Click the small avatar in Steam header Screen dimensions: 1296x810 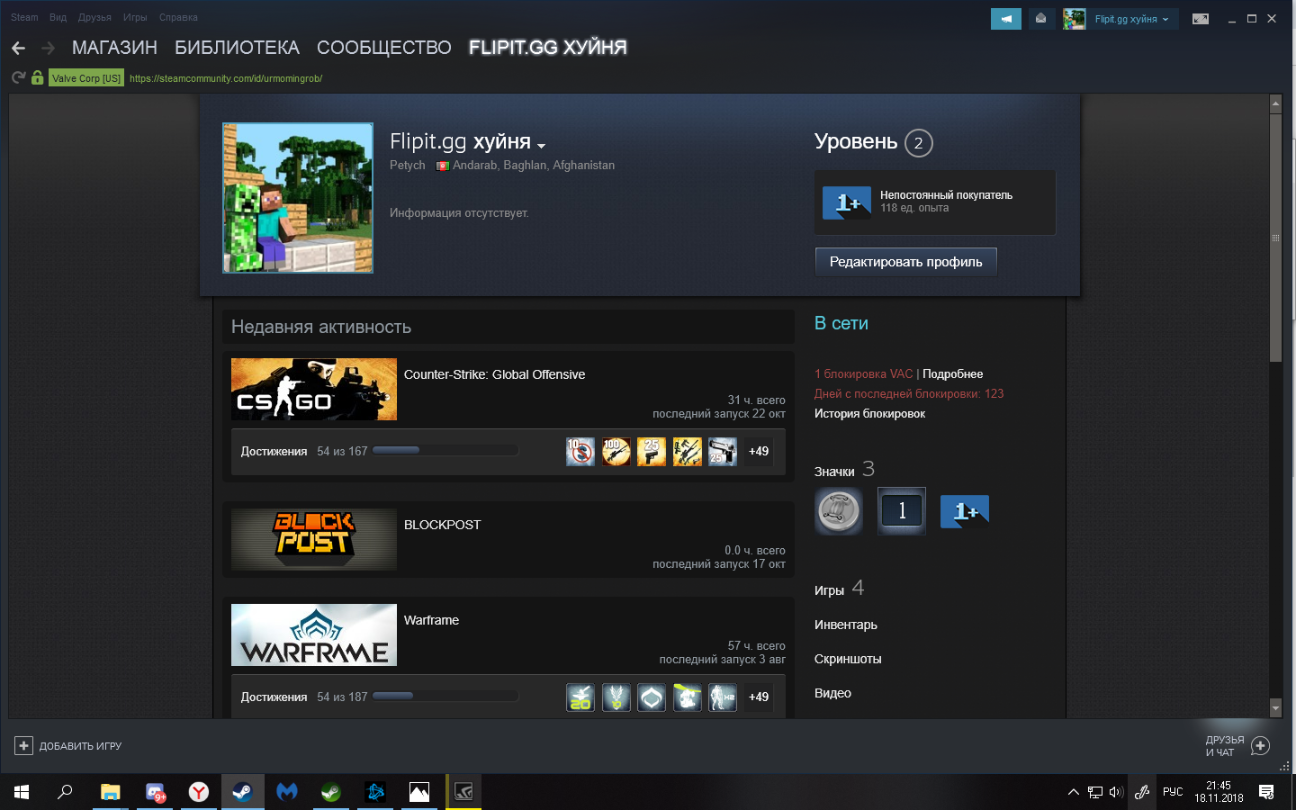(x=1075, y=19)
